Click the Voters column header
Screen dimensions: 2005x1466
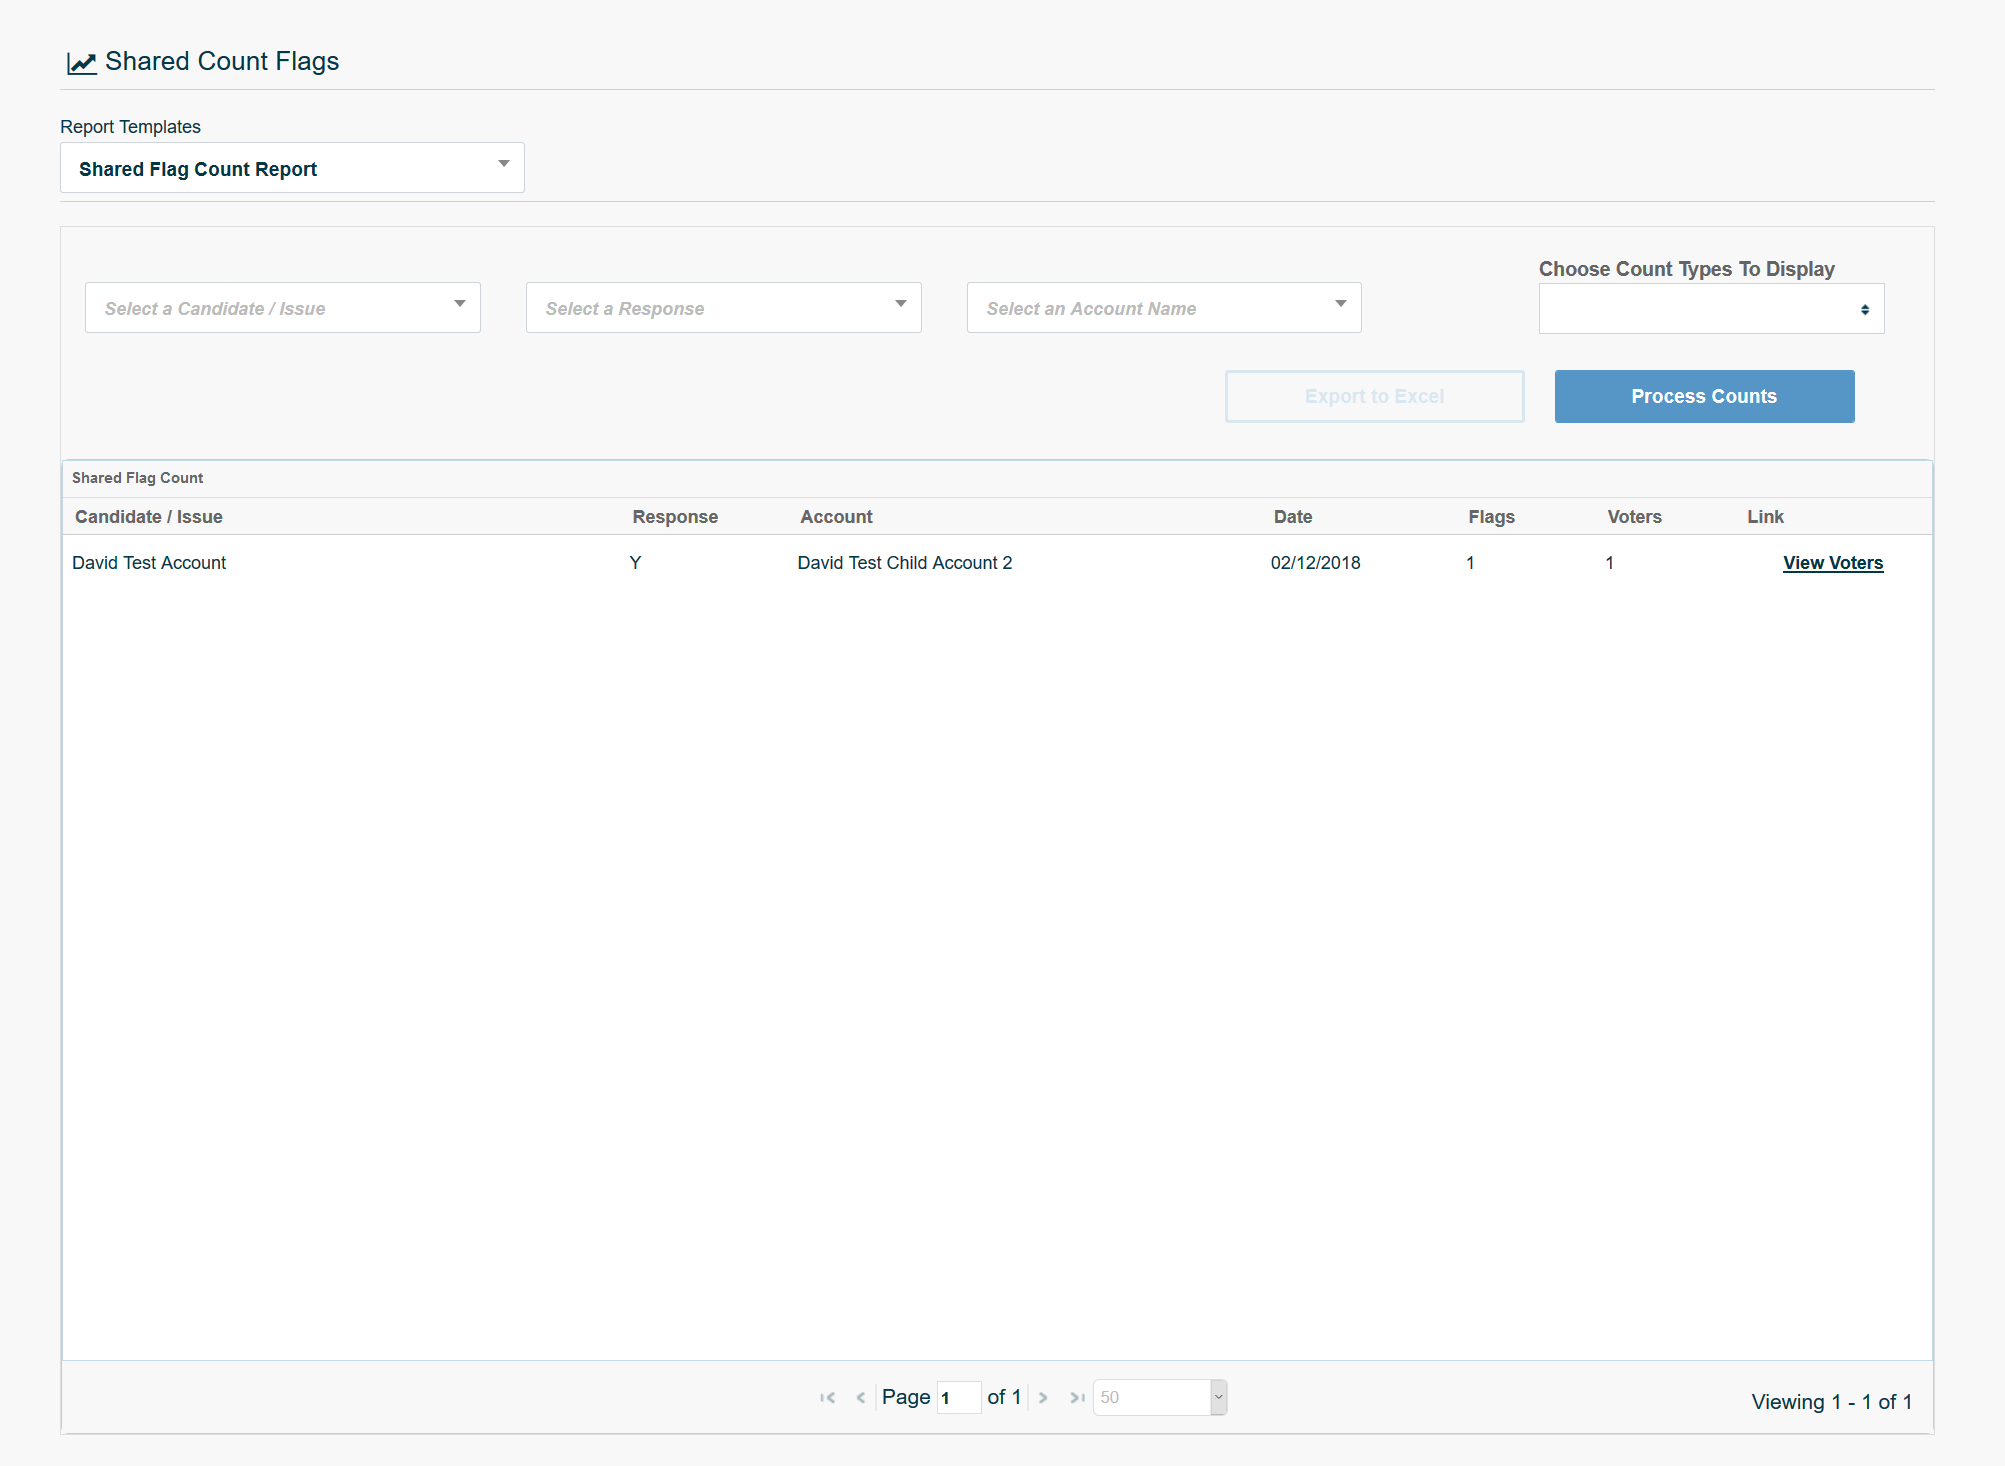tap(1633, 517)
